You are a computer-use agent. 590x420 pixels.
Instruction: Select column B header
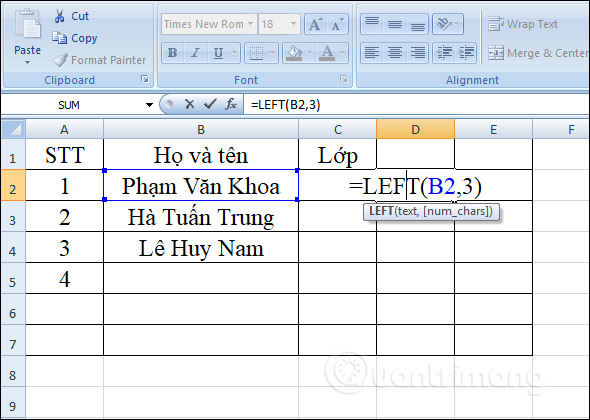[201, 129]
